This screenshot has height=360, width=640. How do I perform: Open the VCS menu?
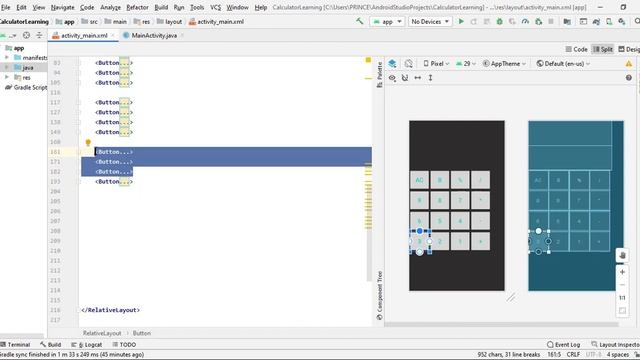click(216, 7)
